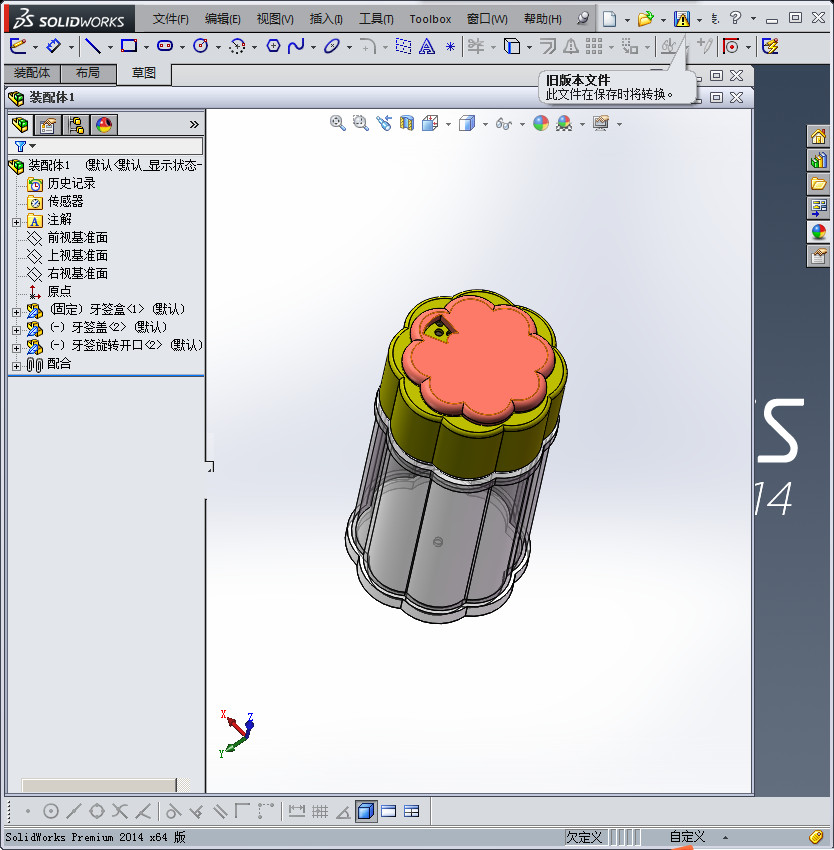Click the Apply Scene icon

click(x=564, y=123)
